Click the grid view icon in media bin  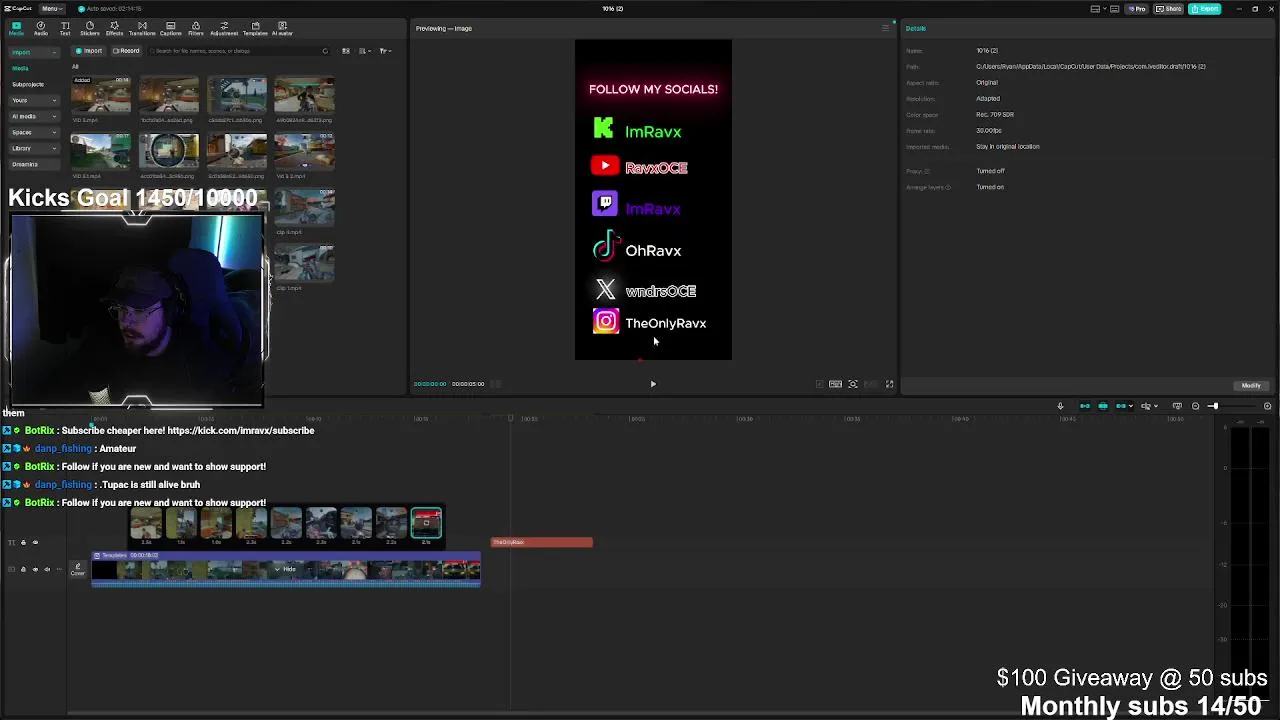(346, 51)
